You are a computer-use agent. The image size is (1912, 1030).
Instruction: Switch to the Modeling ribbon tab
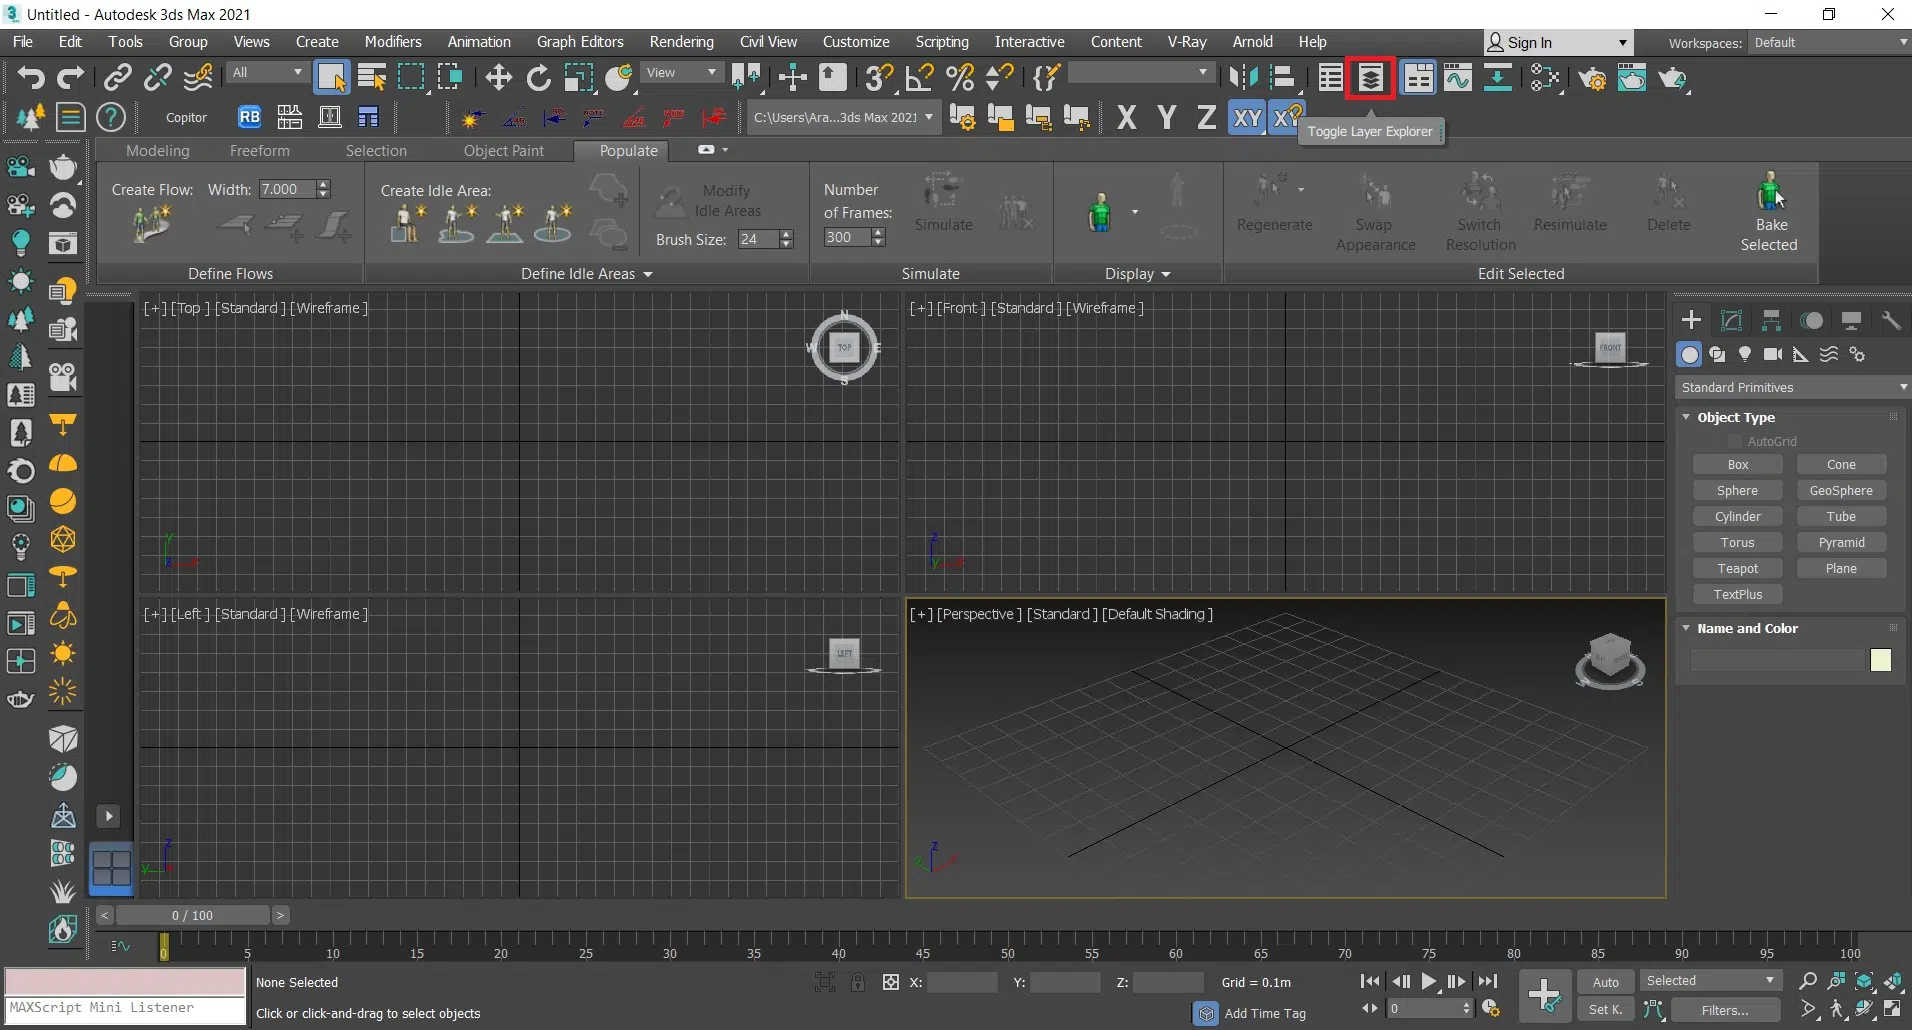(157, 151)
